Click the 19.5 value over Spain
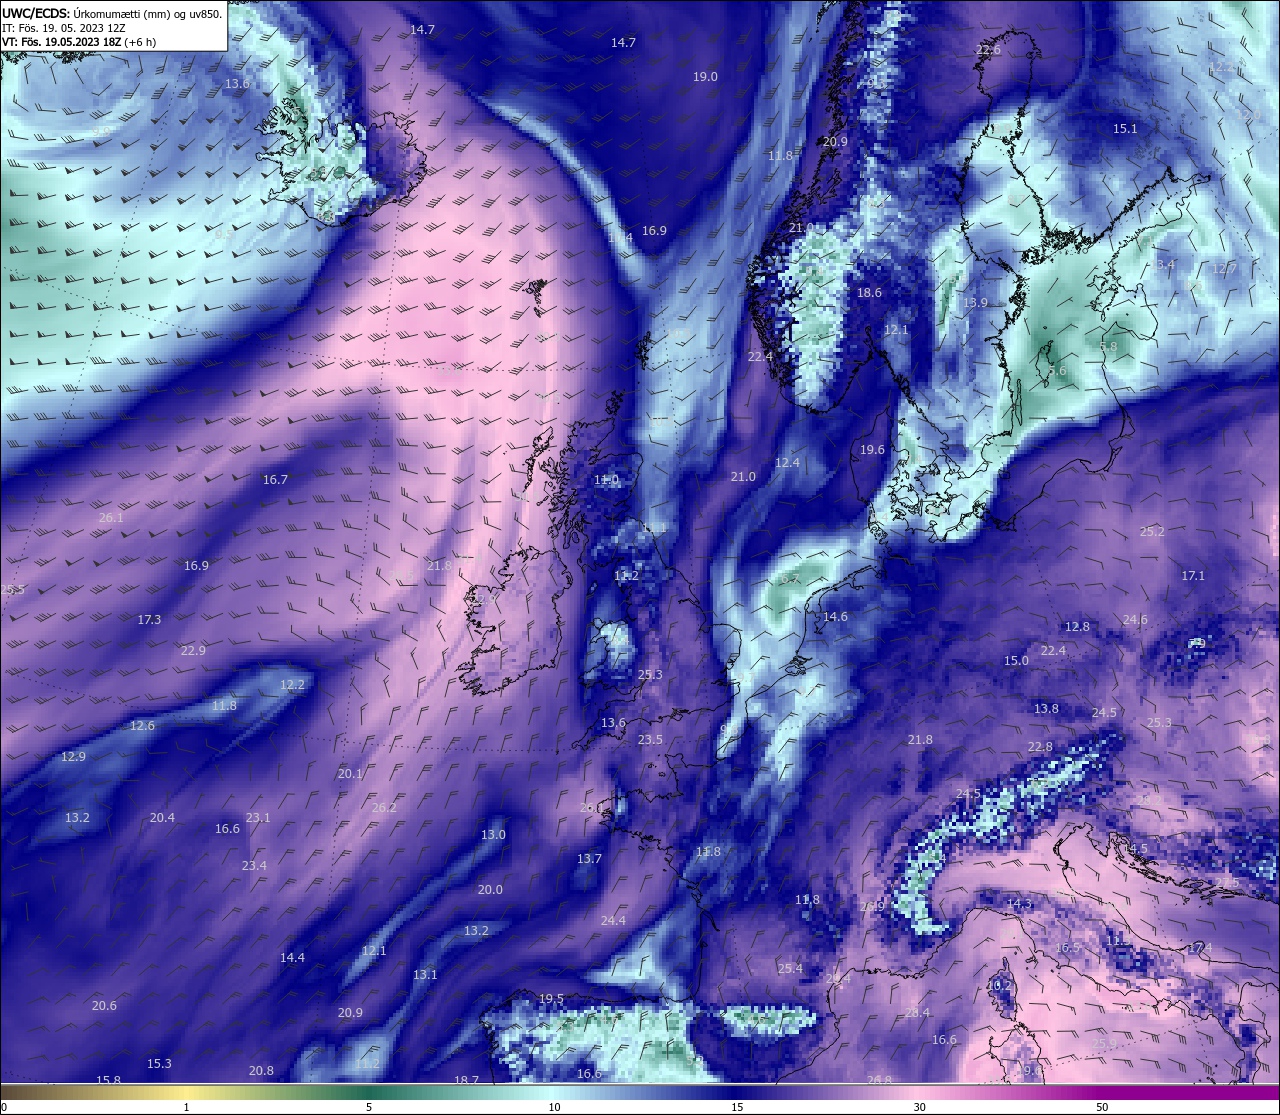 coord(551,999)
